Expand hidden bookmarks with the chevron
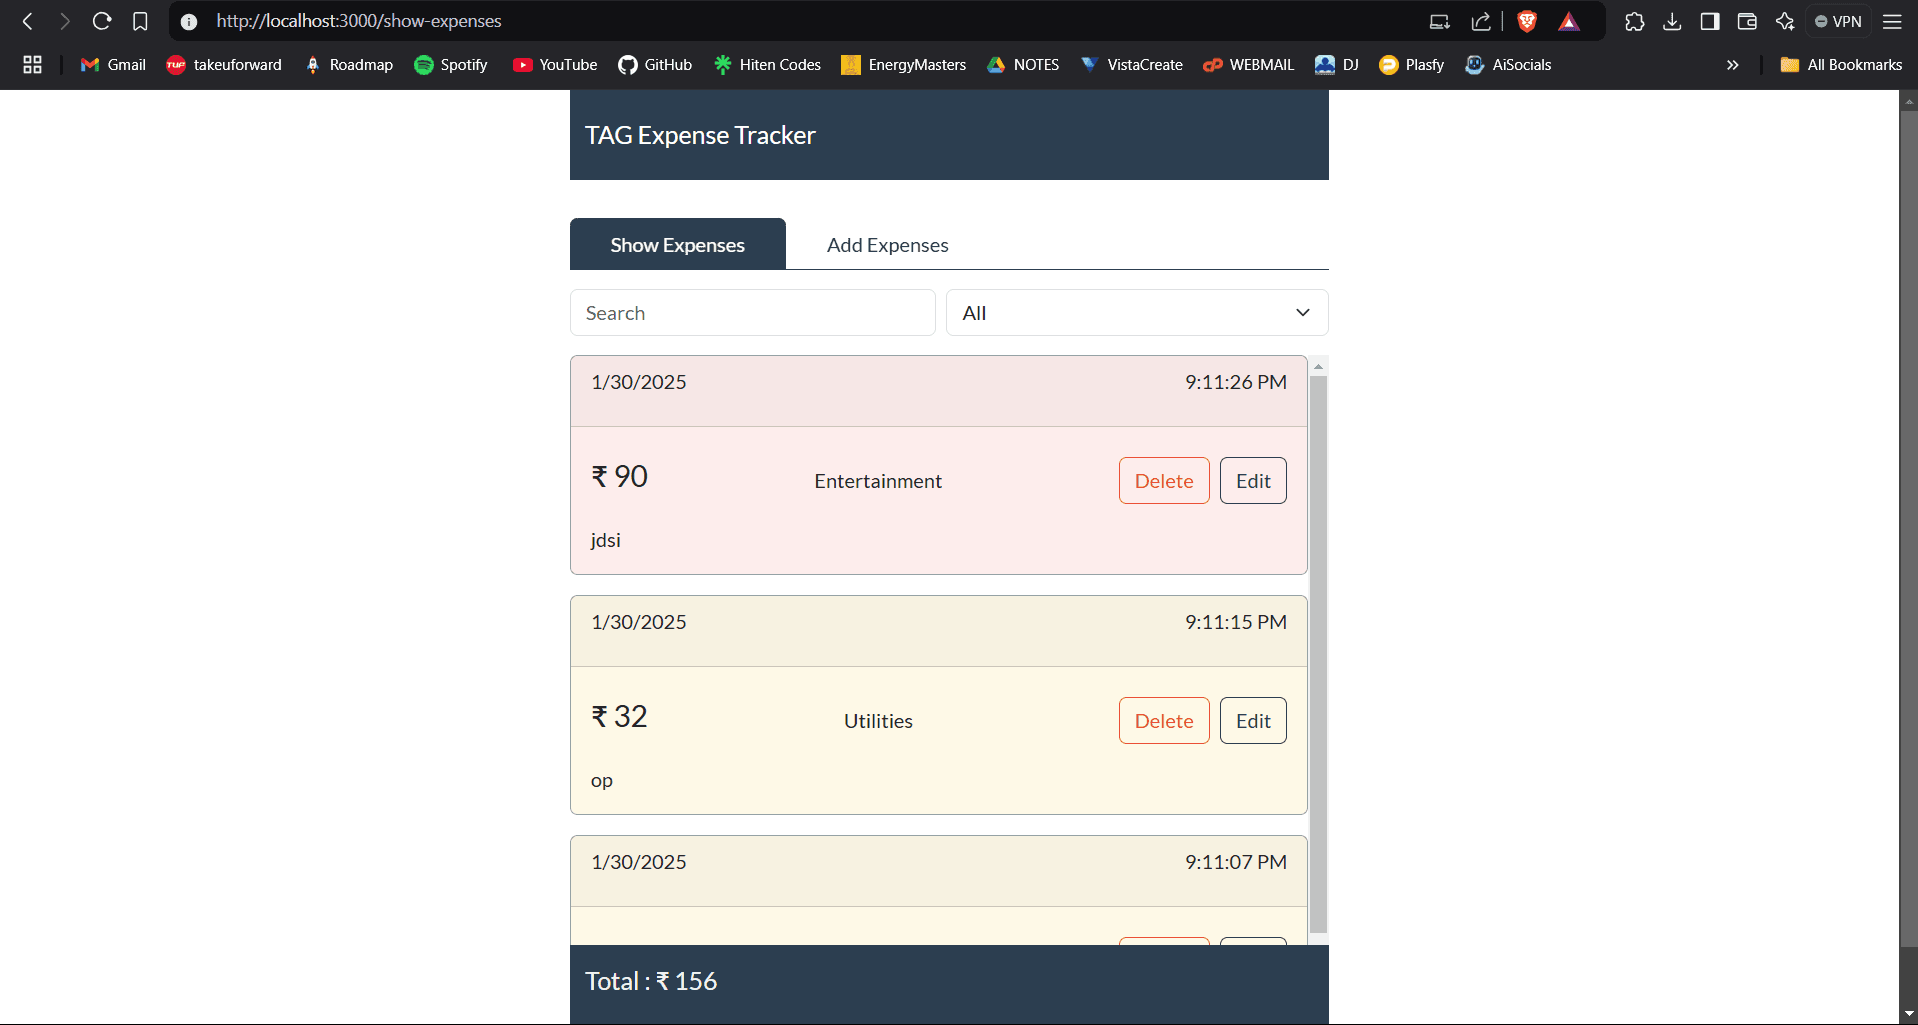1918x1025 pixels. coord(1732,65)
